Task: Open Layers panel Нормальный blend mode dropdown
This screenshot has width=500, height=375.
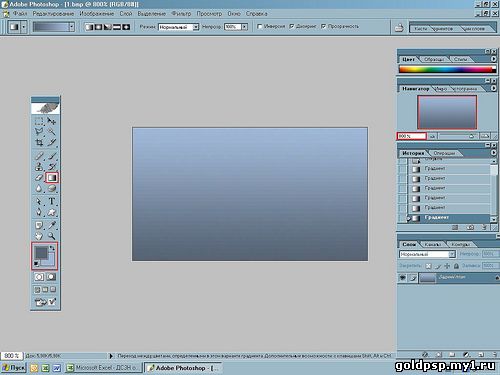Action: [x=452, y=254]
